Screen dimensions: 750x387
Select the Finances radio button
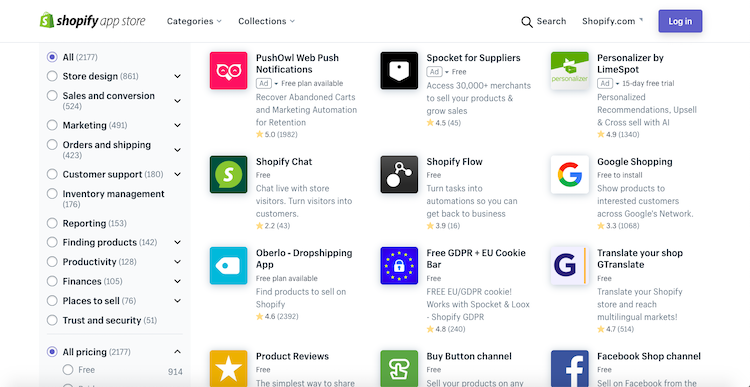tap(52, 281)
